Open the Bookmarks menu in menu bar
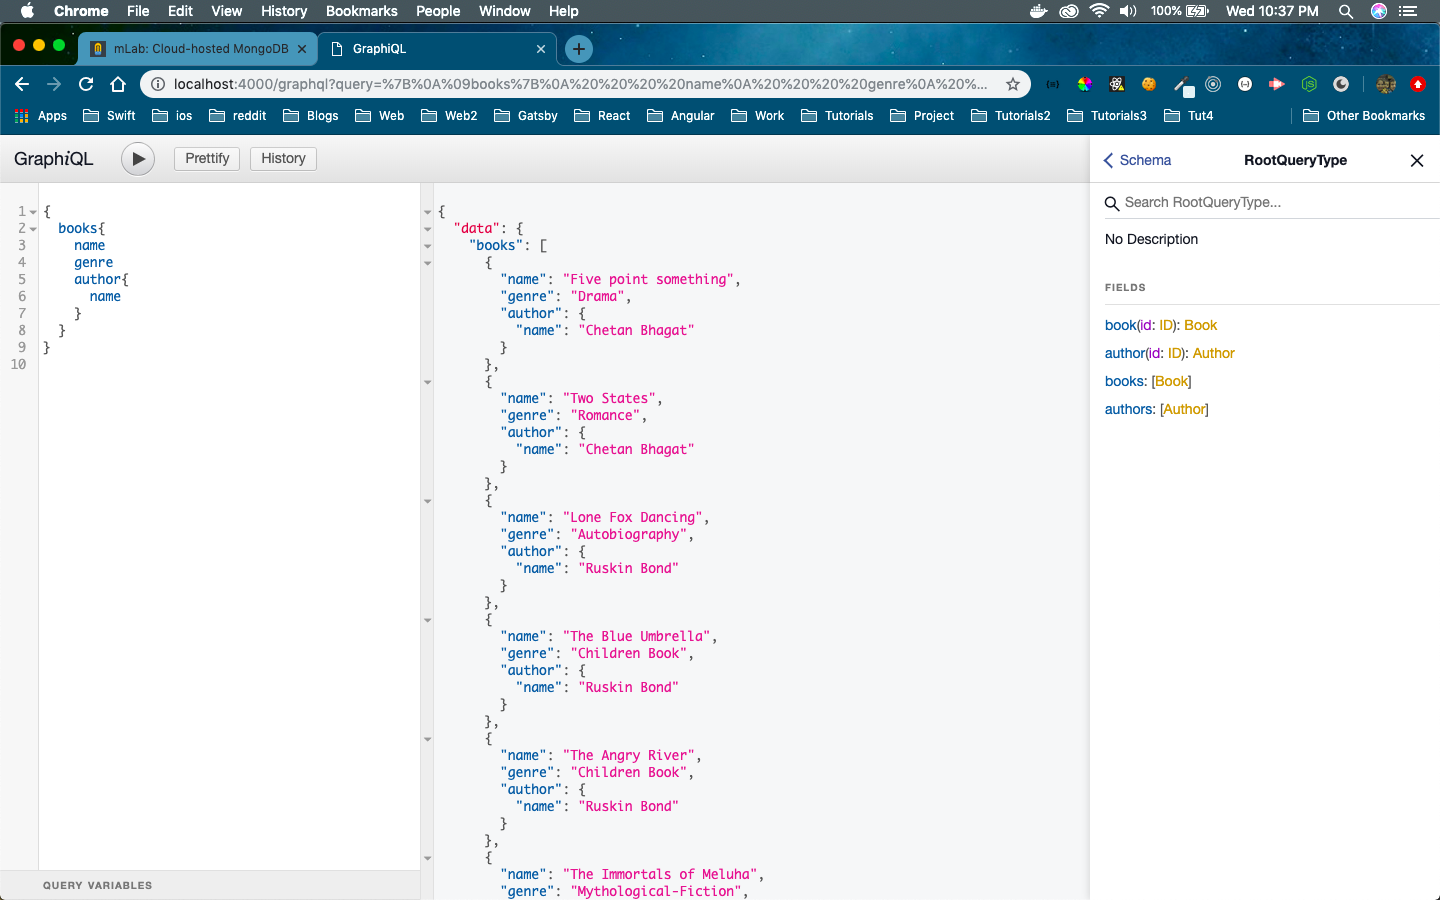 click(x=361, y=11)
